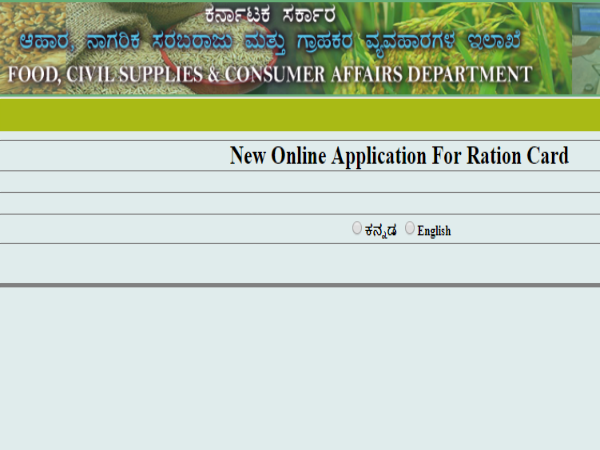Click 'New Online Application For Ration Card' heading

click(x=399, y=156)
